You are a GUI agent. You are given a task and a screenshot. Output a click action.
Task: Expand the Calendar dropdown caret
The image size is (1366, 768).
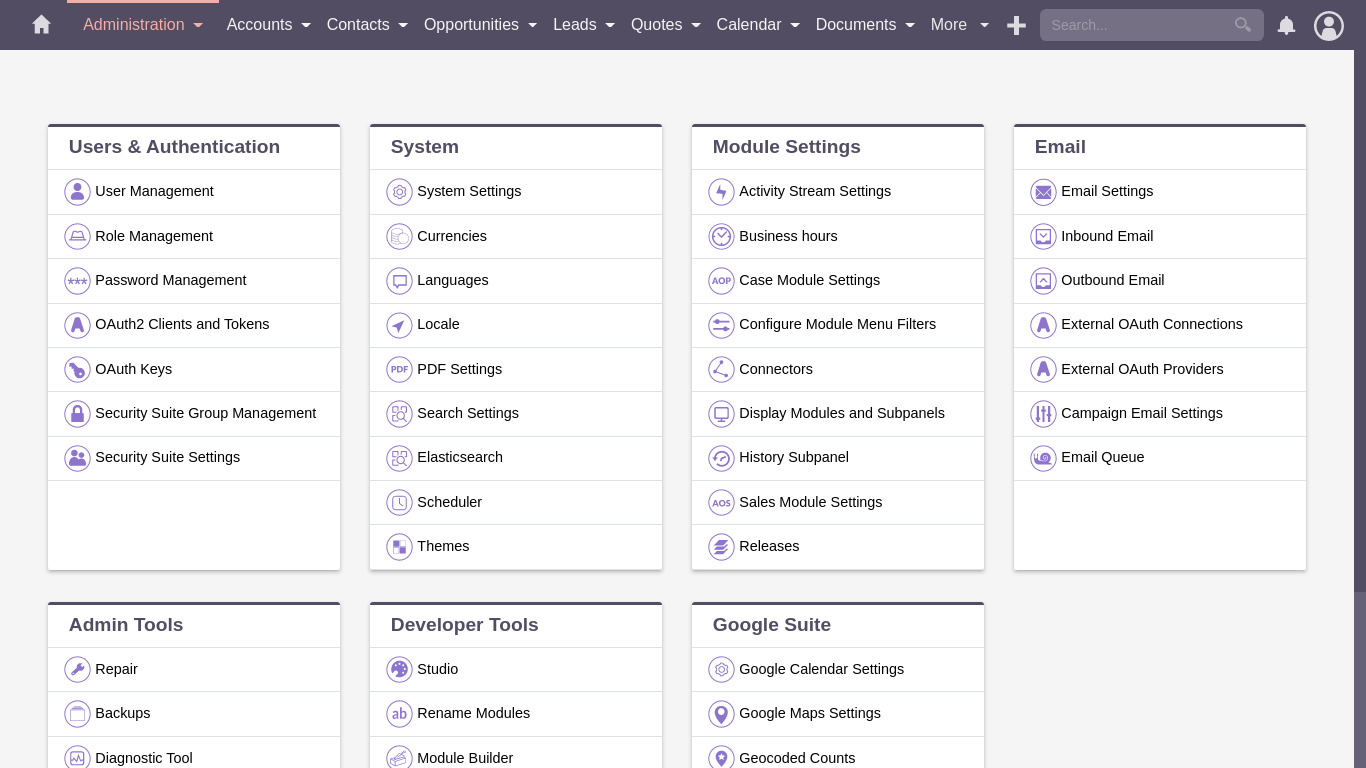pos(795,25)
